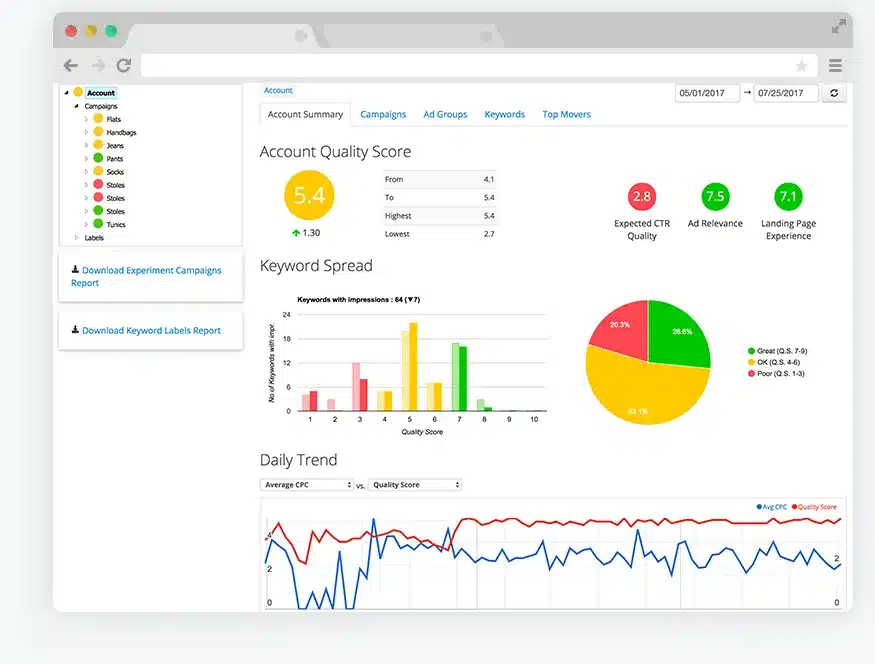This screenshot has width=875, height=664.
Task: Click the yellow 5.4 account score badge
Action: tap(310, 196)
